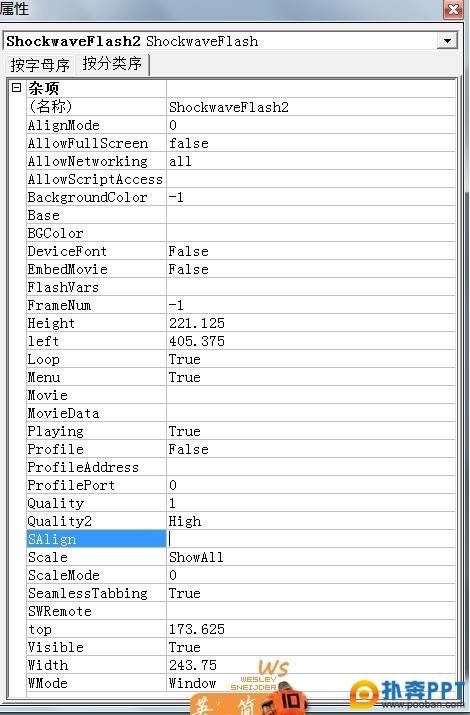Select the MovieData property
470x715 pixels.
[96, 413]
